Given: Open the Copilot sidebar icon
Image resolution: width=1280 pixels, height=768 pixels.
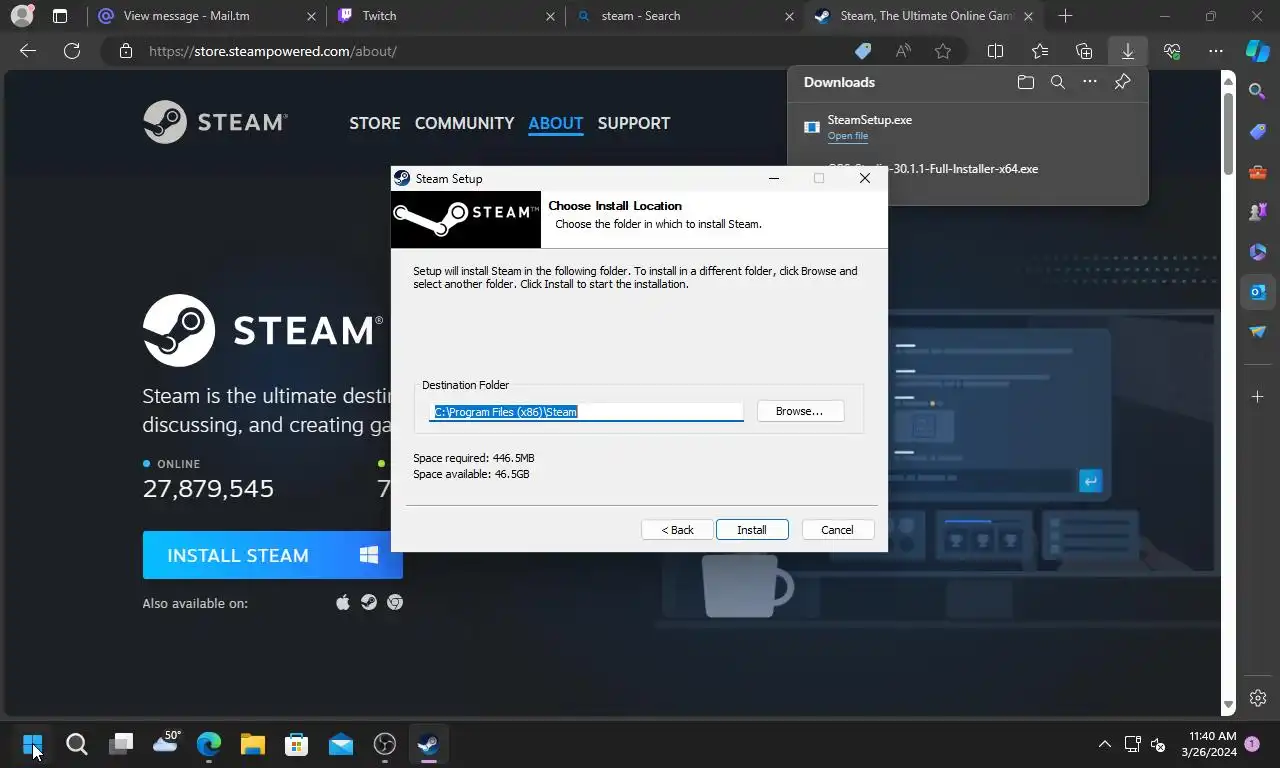Looking at the screenshot, I should pos(1258,51).
